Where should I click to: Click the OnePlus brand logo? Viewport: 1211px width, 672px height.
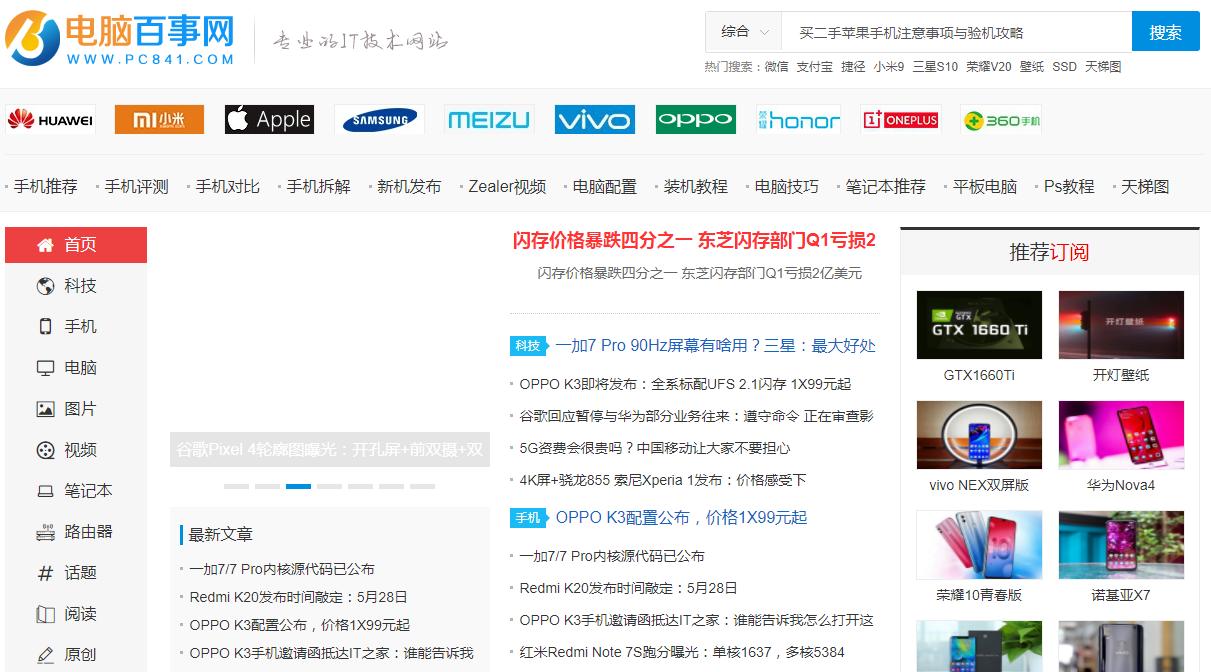(900, 118)
